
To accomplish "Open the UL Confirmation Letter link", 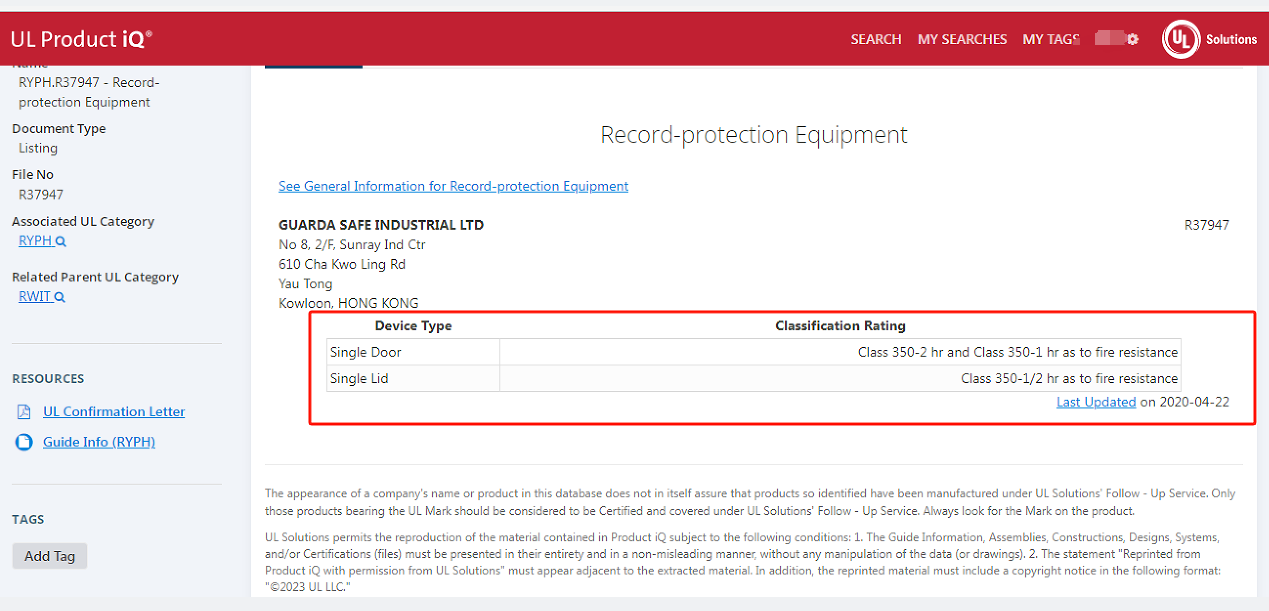I will pos(114,412).
